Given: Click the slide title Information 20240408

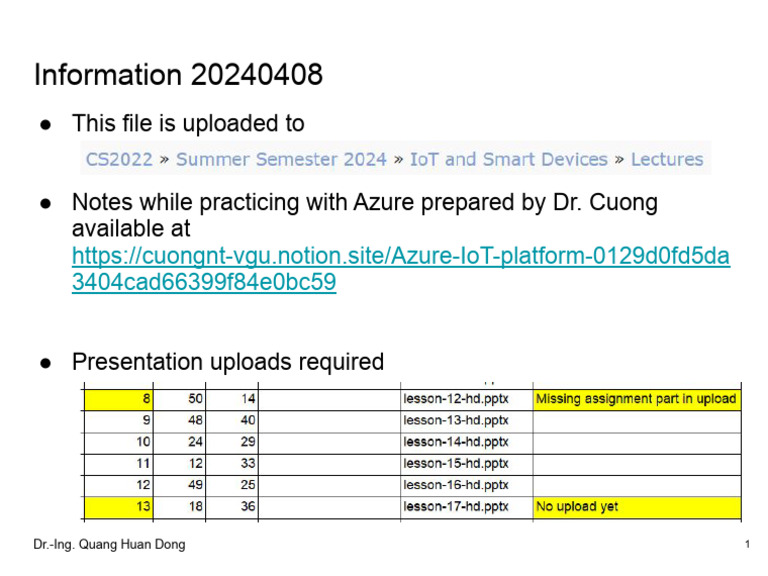Looking at the screenshot, I should (178, 75).
